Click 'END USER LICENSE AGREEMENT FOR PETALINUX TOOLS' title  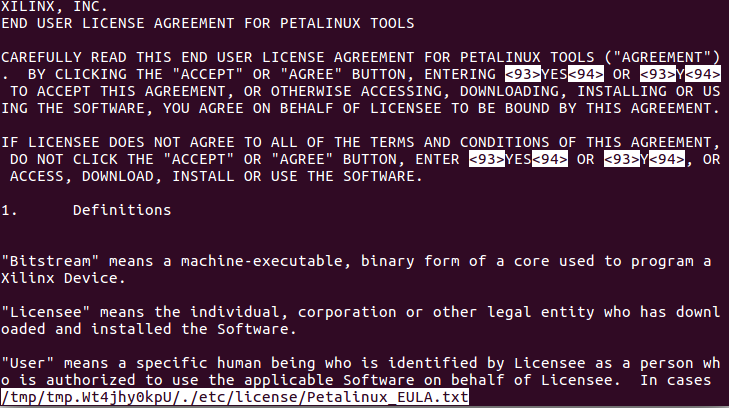207,23
